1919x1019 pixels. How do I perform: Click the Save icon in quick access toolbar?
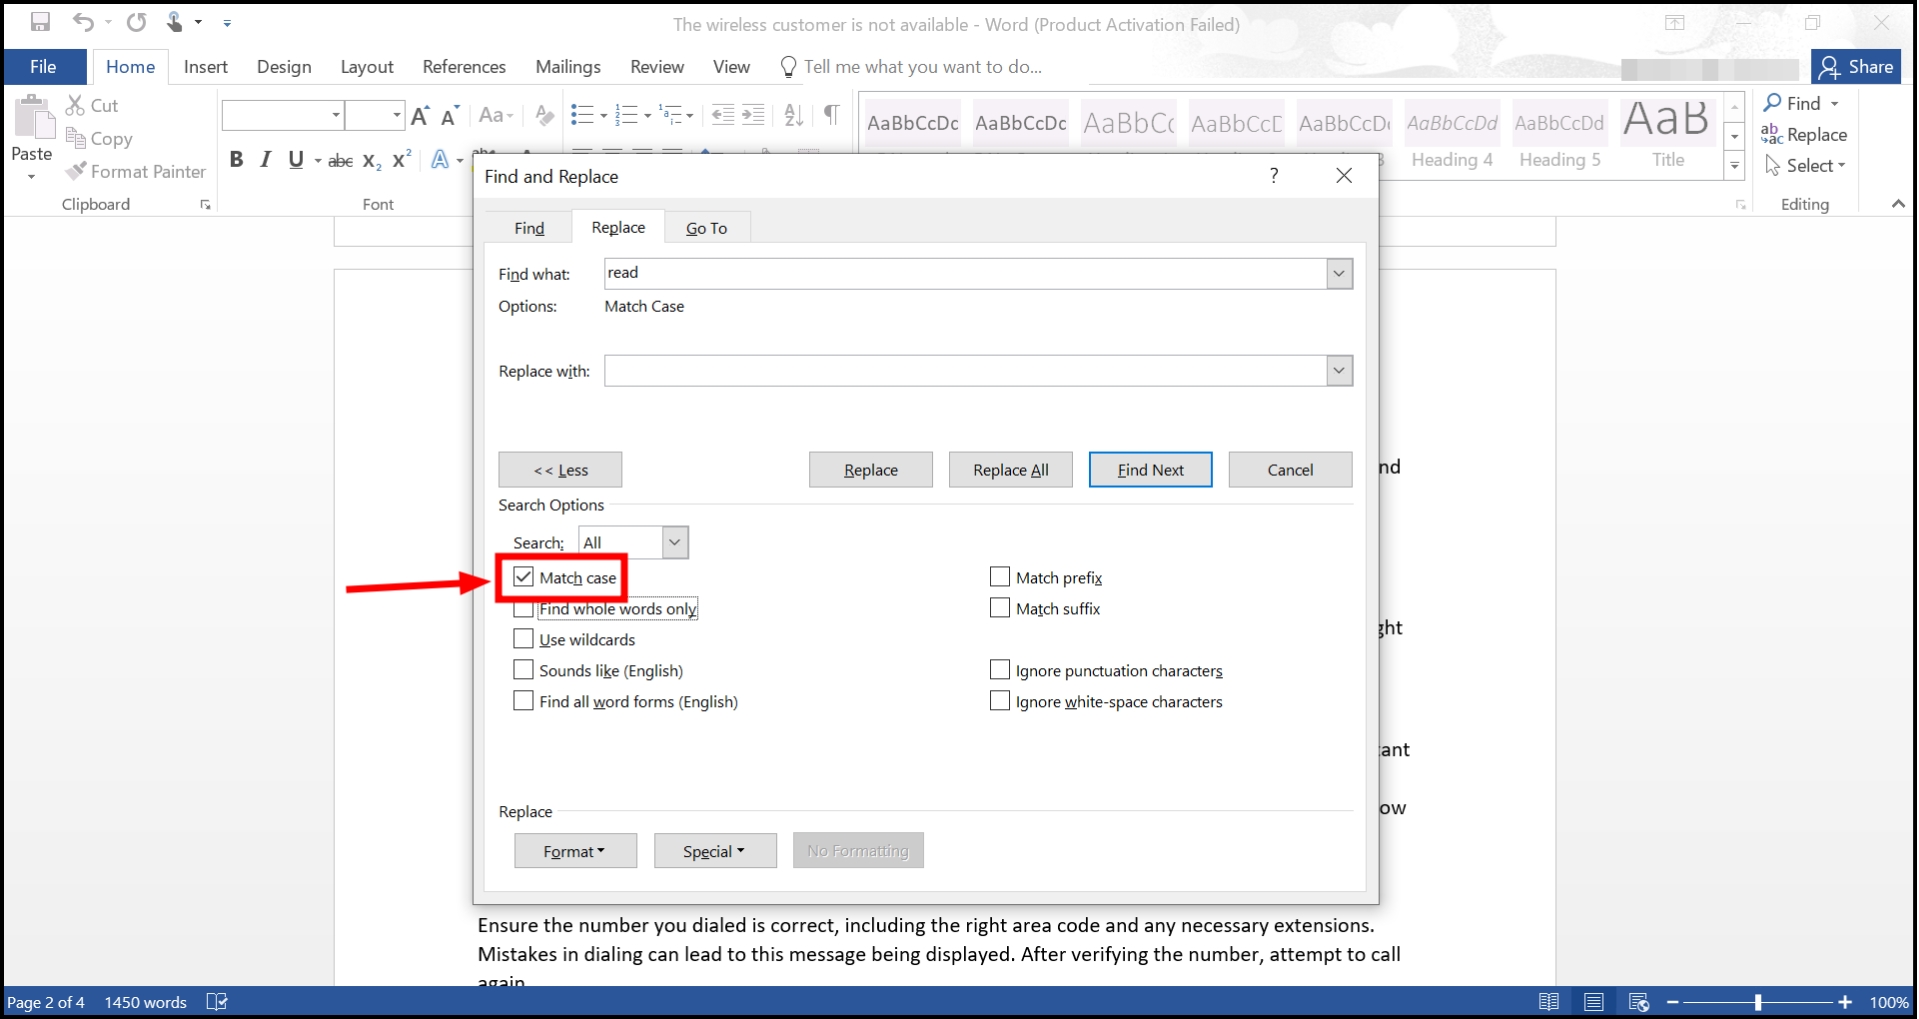40,22
